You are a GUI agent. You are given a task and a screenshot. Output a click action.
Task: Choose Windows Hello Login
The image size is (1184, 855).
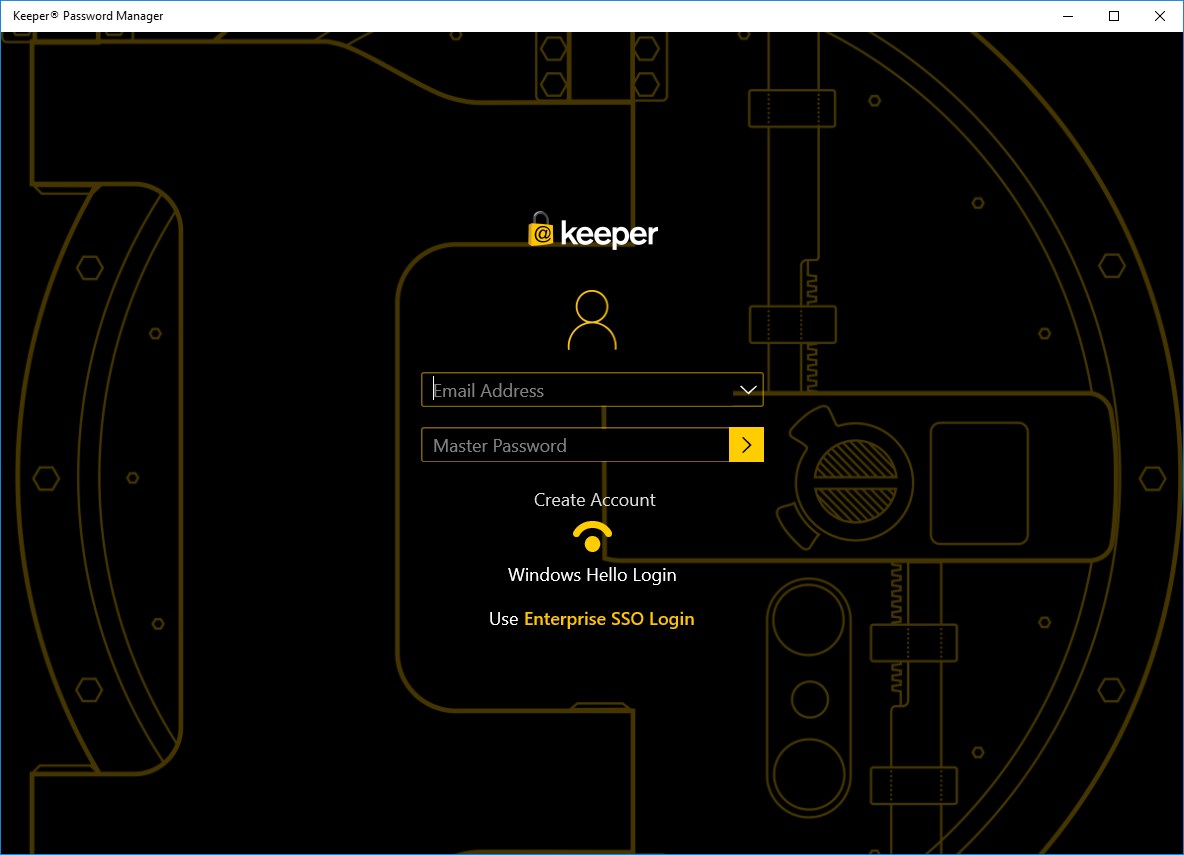592,575
